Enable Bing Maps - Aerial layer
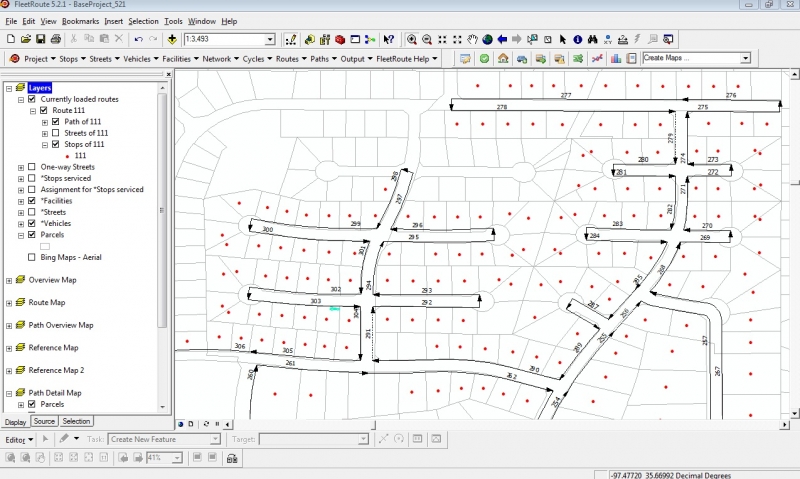800x479 pixels. 32,257
